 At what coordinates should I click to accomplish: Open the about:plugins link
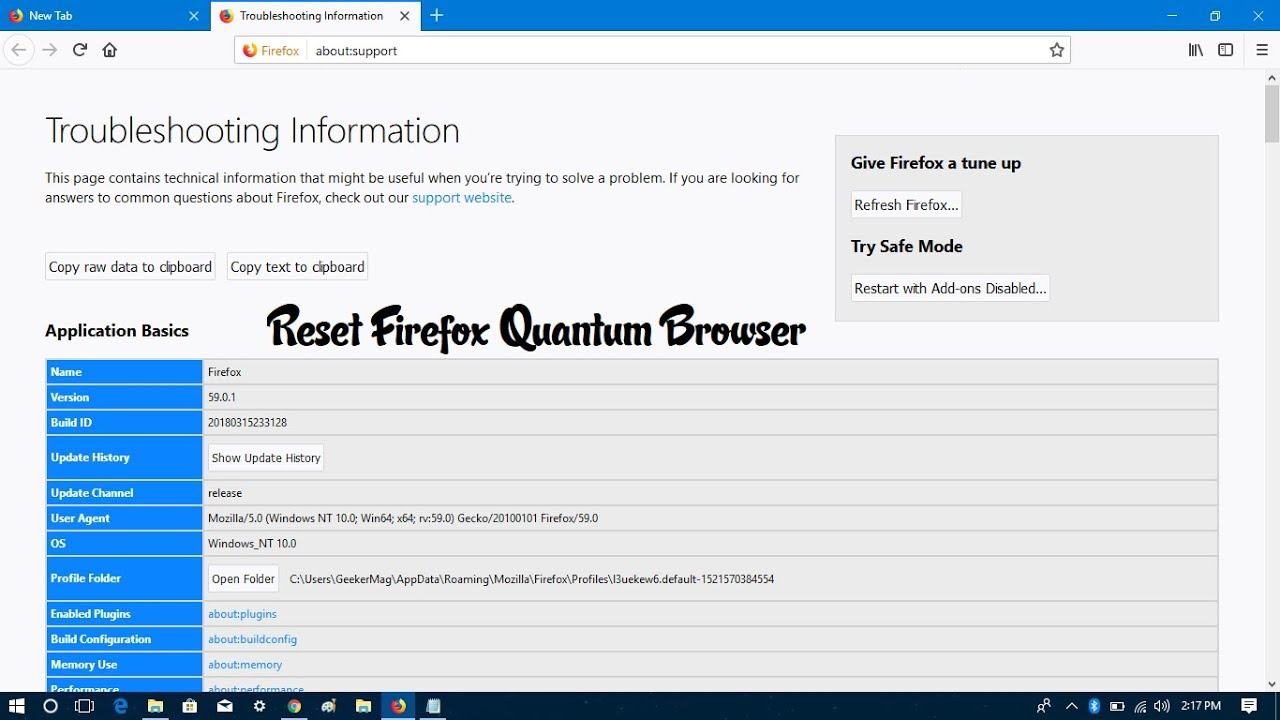(242, 614)
